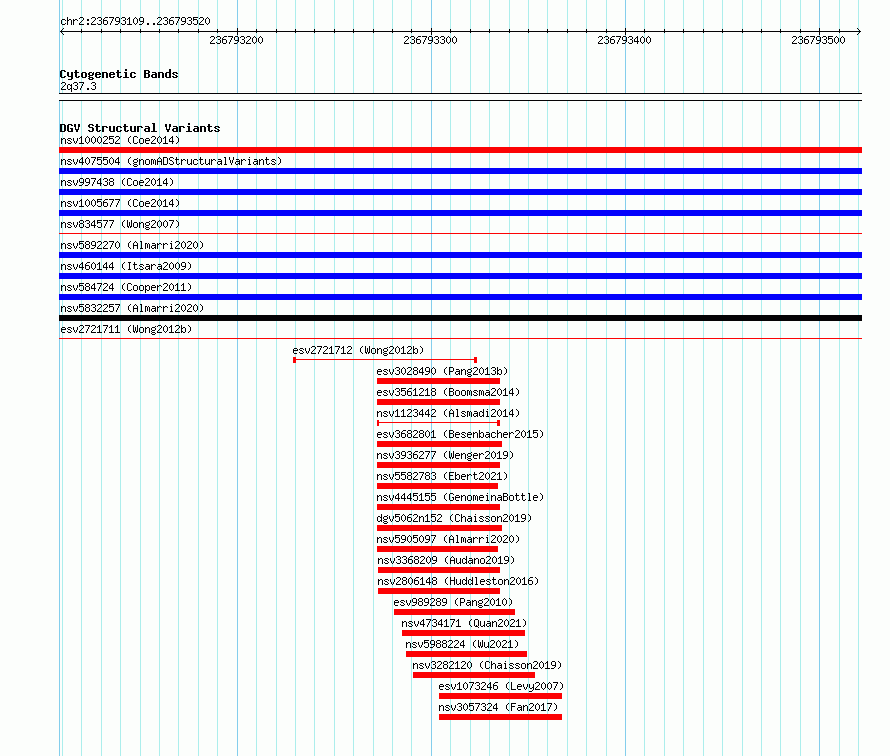
Task: Click the 236793300 ruler position
Action: 430,40
